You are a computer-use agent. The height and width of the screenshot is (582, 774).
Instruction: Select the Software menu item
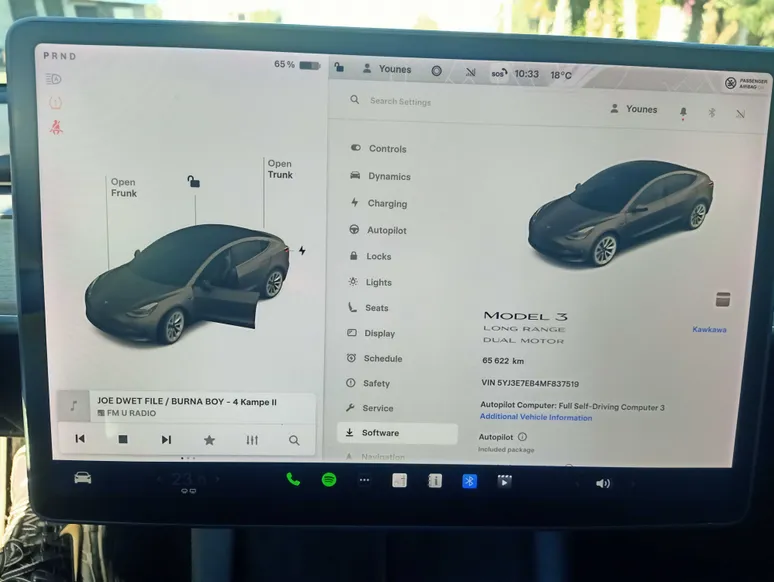[x=397, y=433]
